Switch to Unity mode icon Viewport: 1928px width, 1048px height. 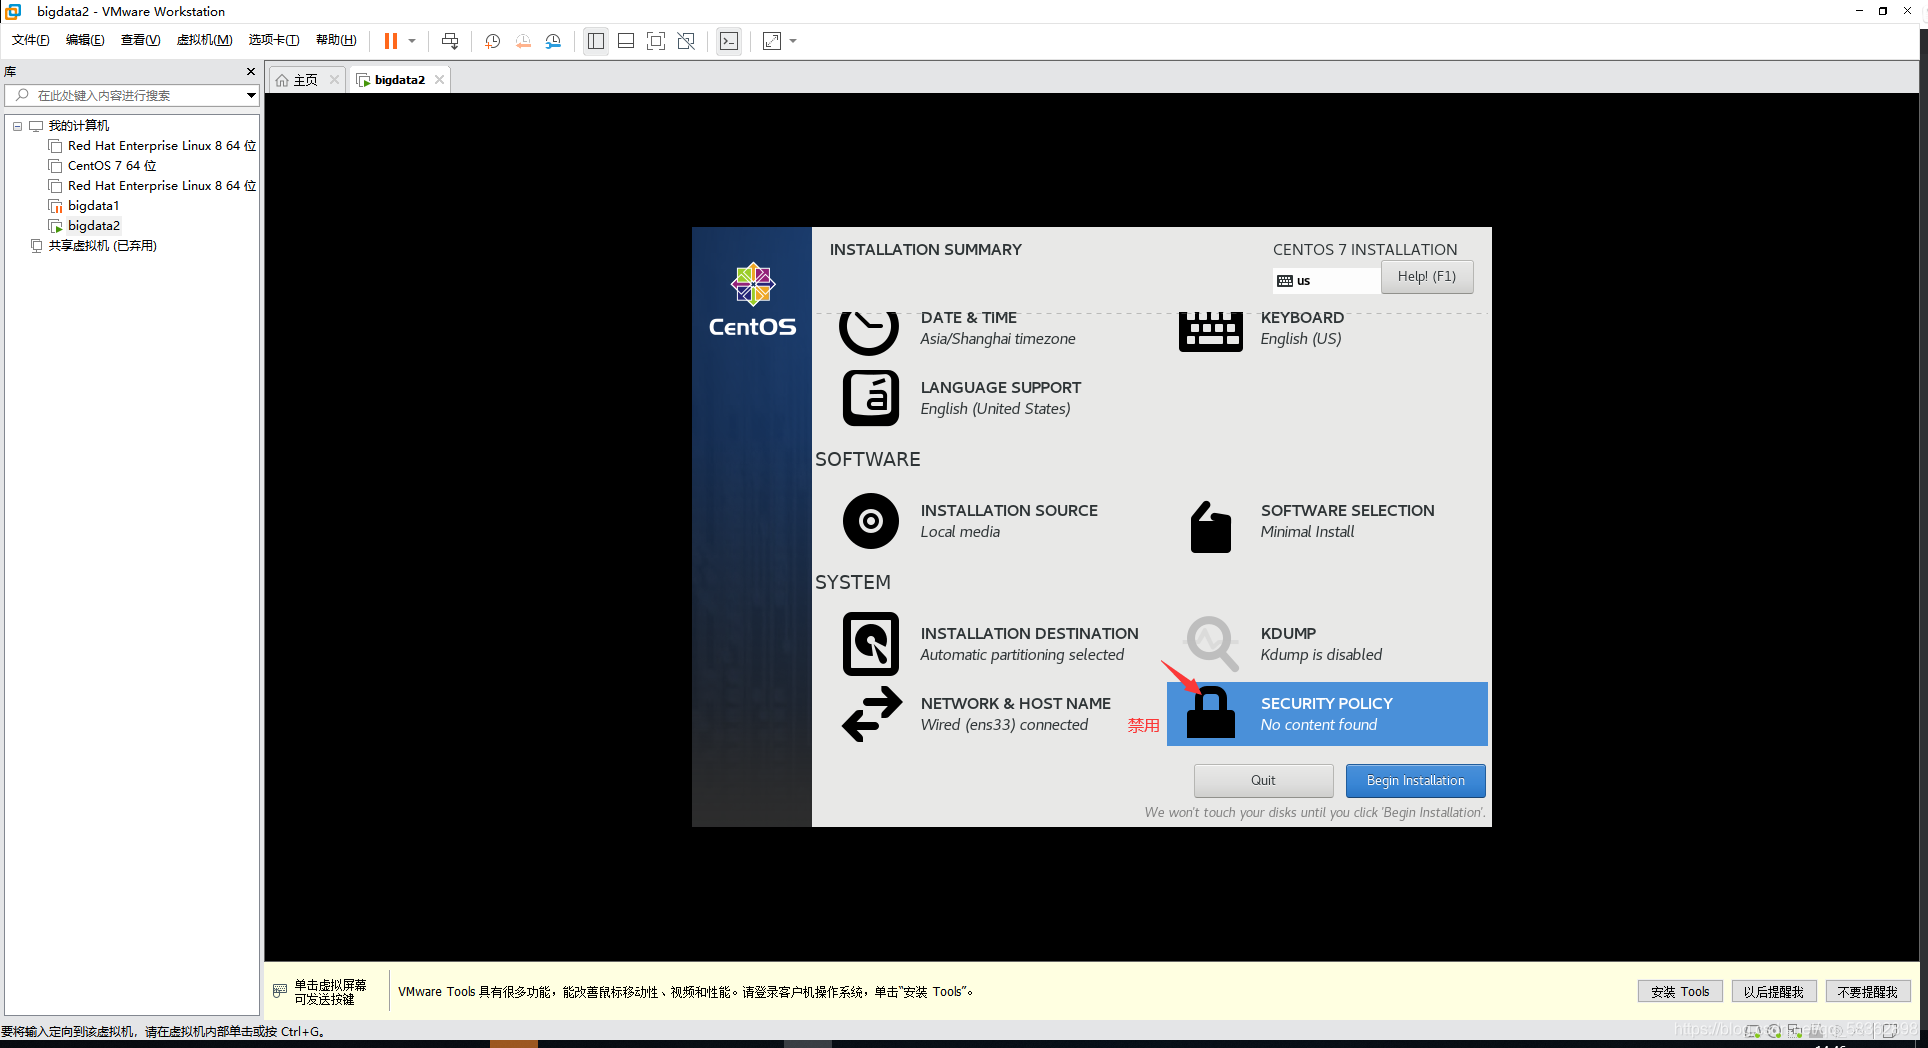click(686, 41)
